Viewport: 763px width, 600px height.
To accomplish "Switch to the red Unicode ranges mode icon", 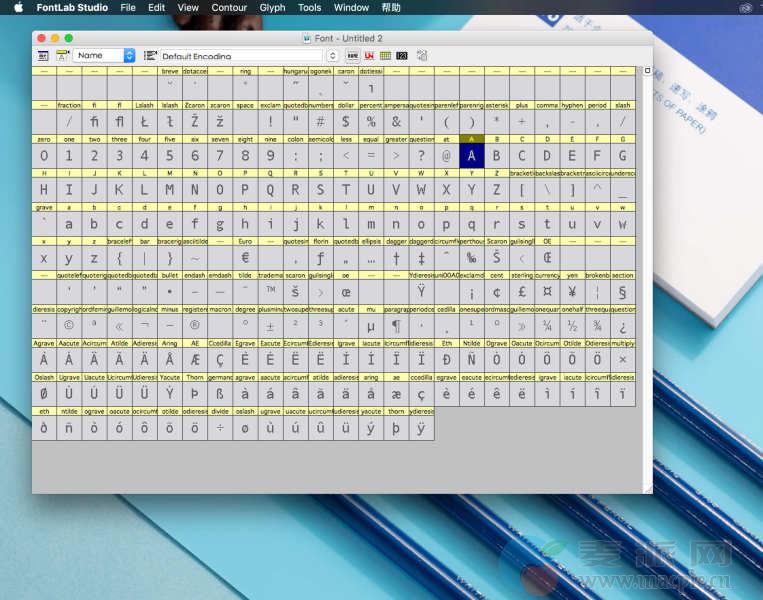I will coord(370,56).
